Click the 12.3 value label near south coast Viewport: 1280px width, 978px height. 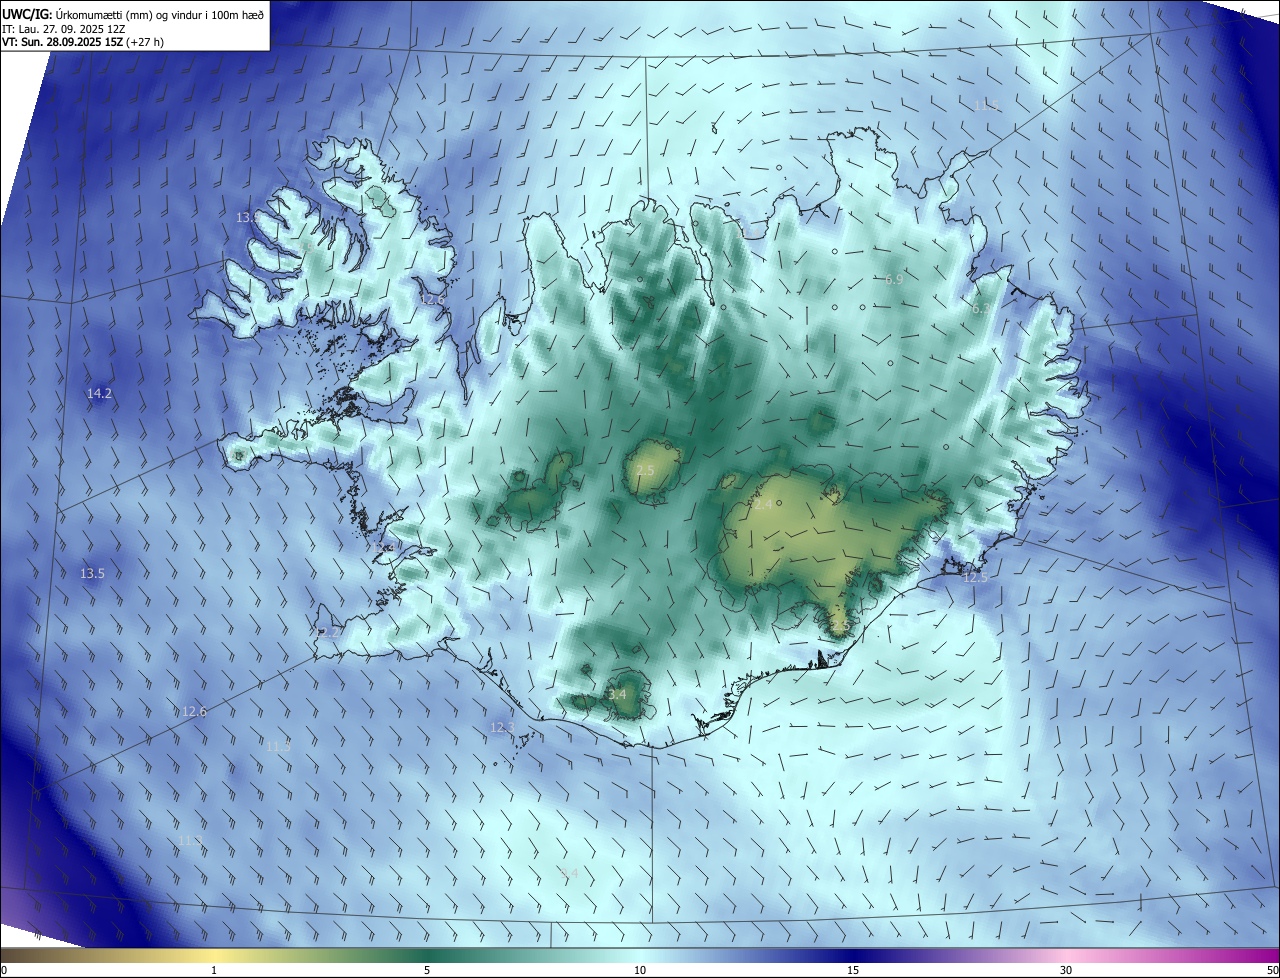coord(502,728)
